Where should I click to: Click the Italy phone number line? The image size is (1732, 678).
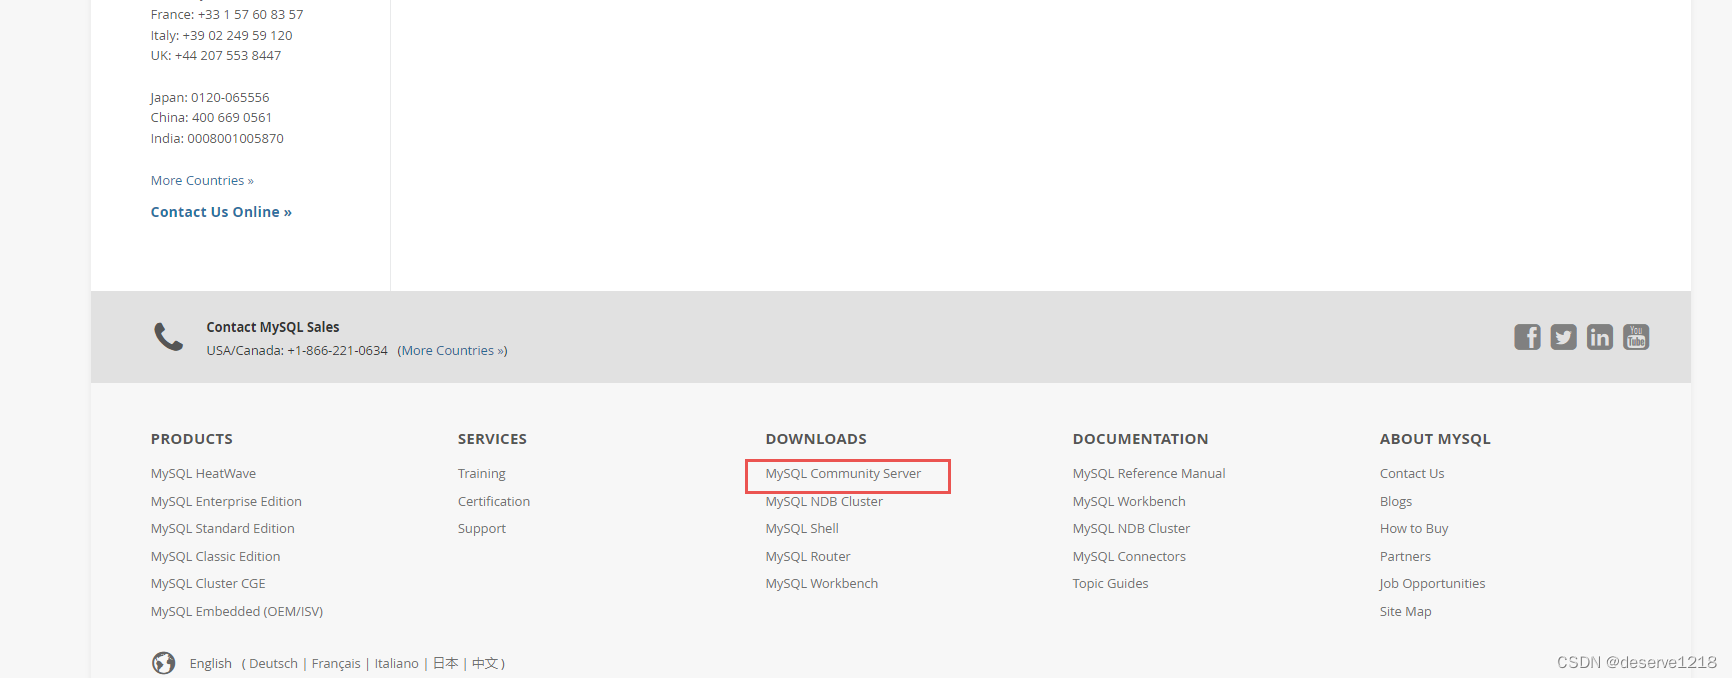[x=221, y=36]
